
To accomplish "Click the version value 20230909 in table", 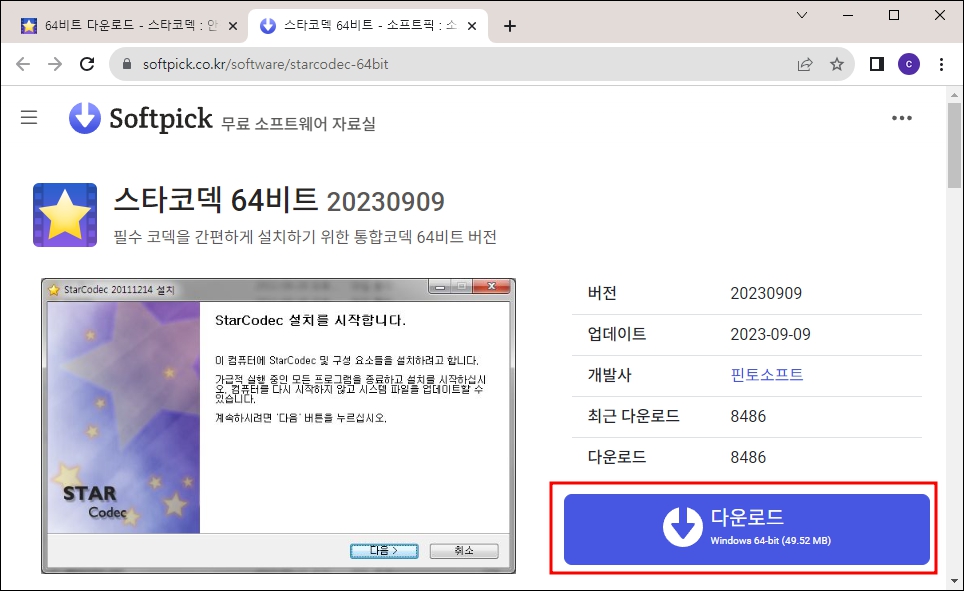I will point(766,293).
